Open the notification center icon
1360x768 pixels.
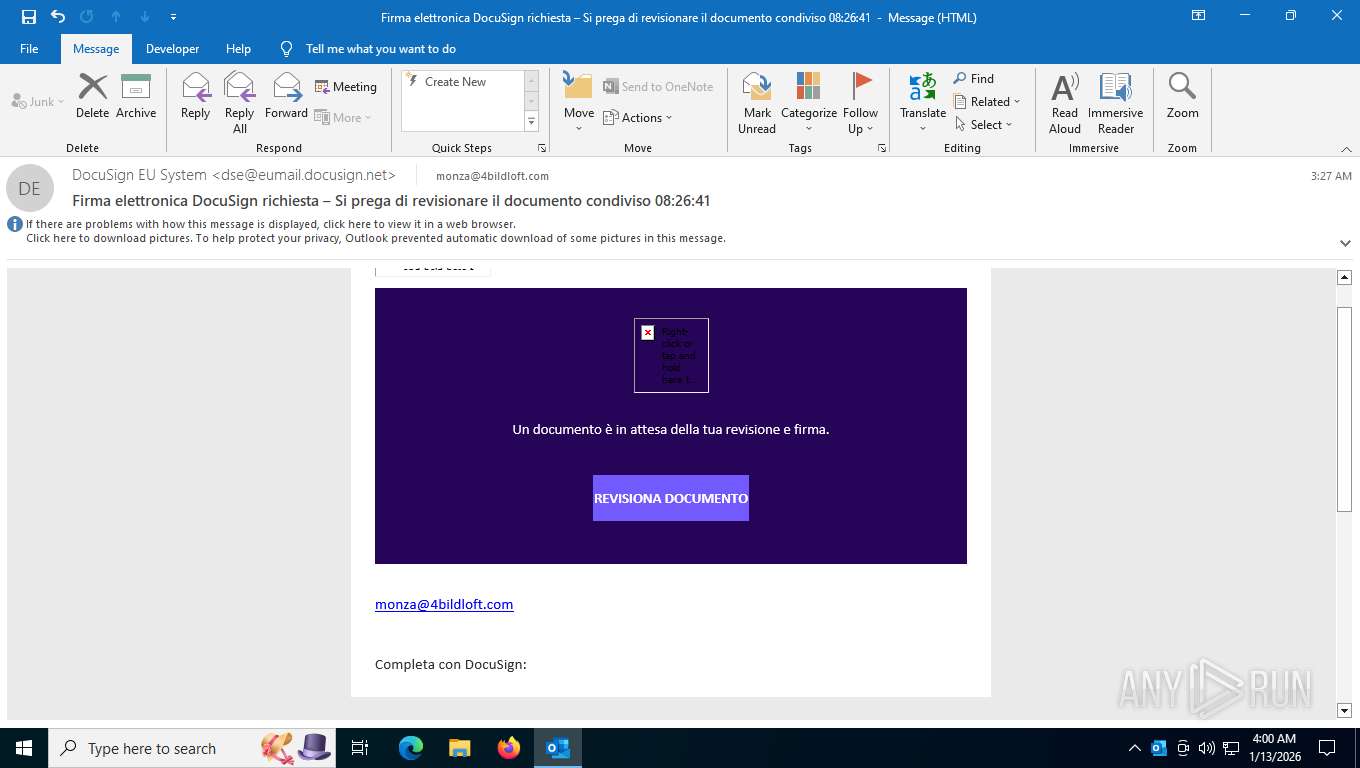pyautogui.click(x=1327, y=748)
